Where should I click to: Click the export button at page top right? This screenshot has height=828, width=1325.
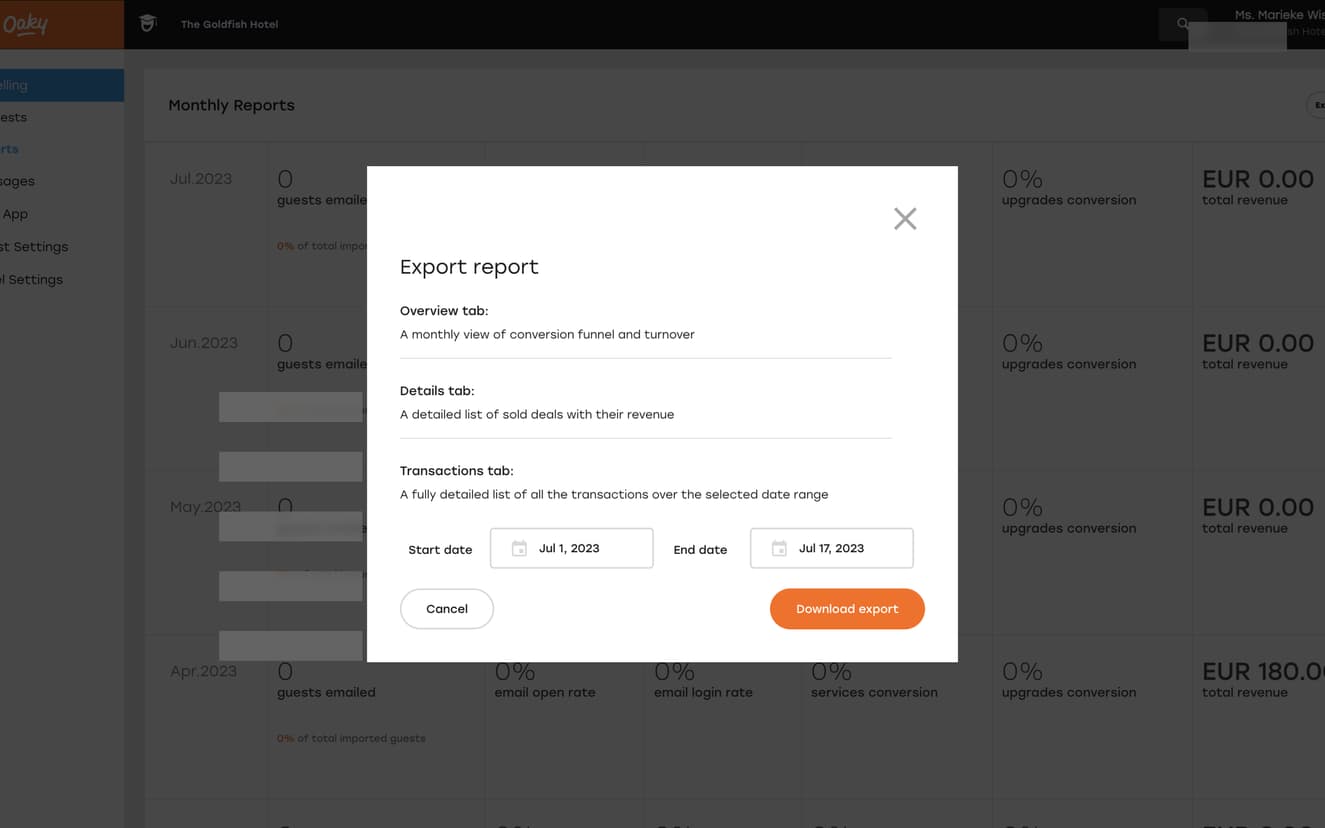(1316, 105)
